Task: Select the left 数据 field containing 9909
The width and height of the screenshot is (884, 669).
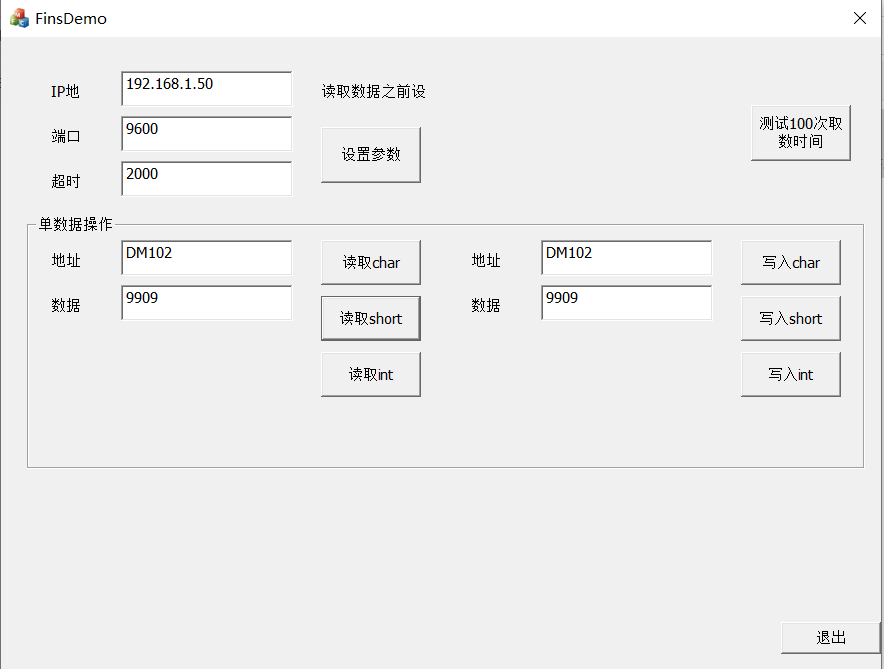Action: [205, 302]
